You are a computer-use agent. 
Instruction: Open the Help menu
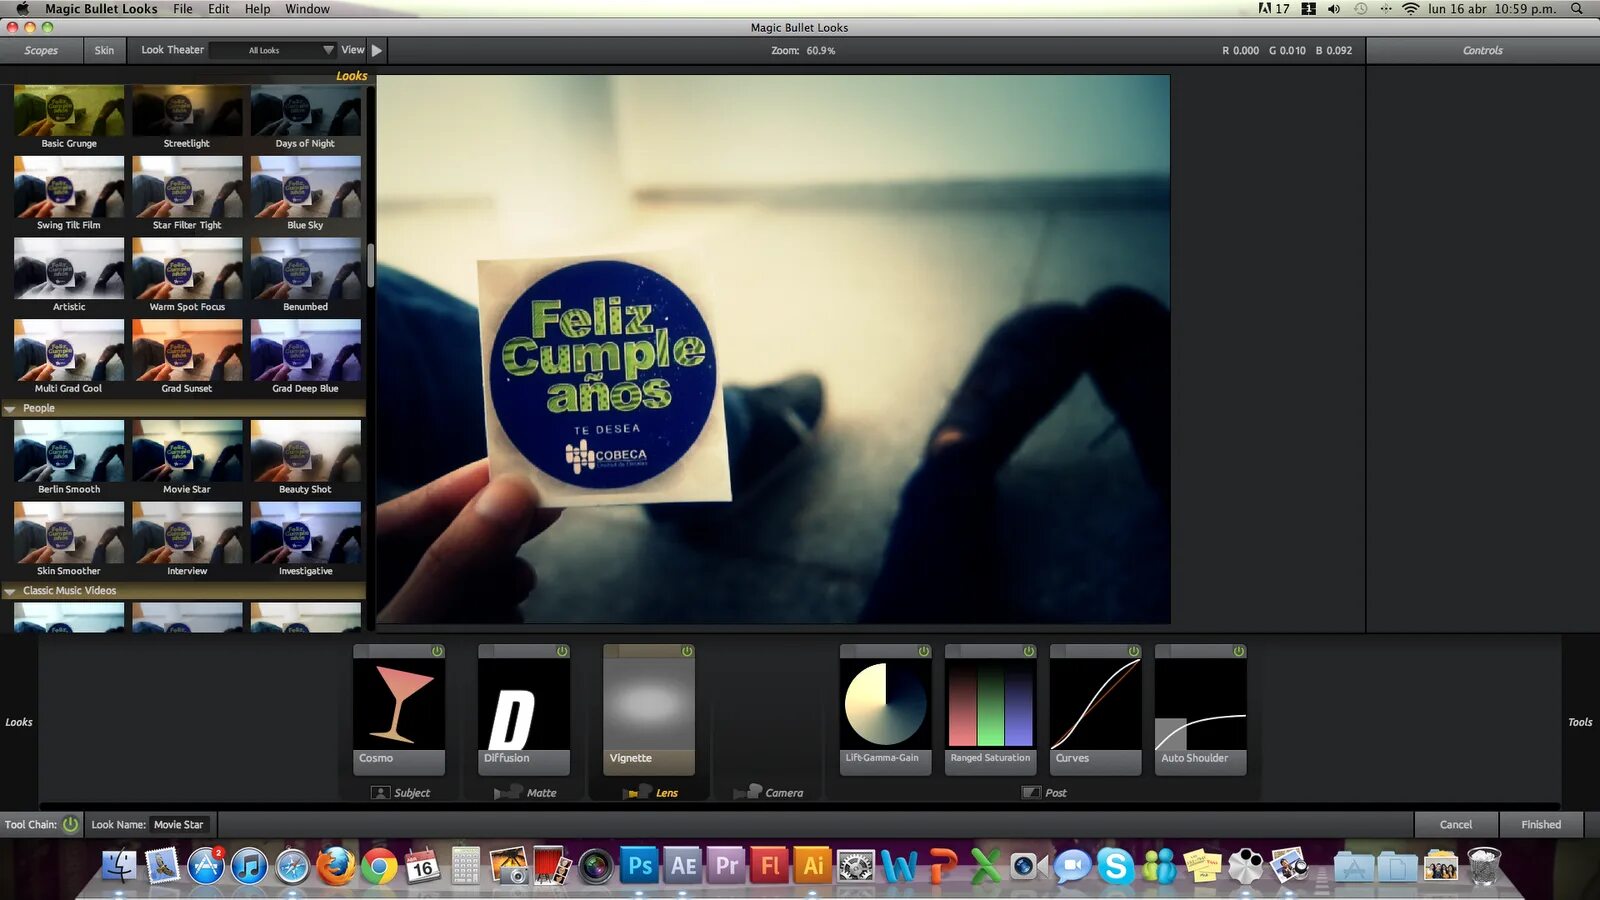[258, 9]
